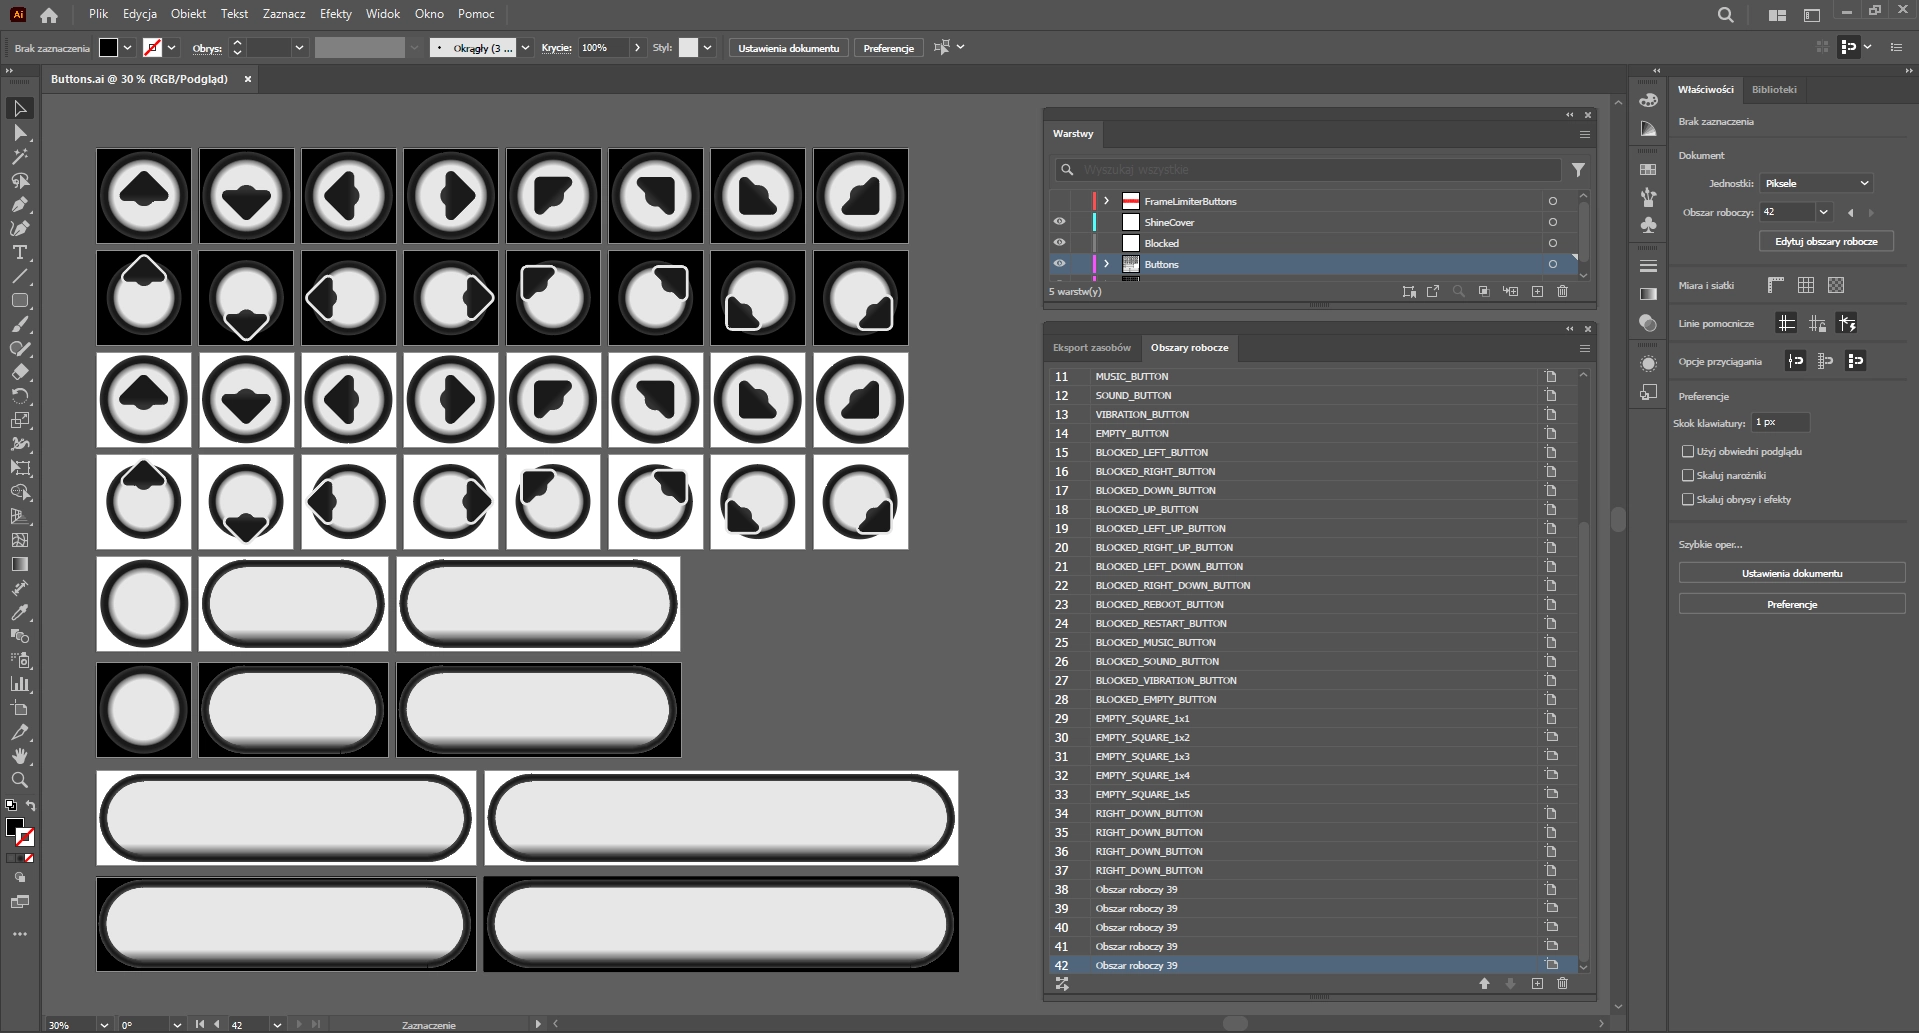Enable Skaluj narożniki checkbox
The height and width of the screenshot is (1033, 1919).
click(1688, 476)
